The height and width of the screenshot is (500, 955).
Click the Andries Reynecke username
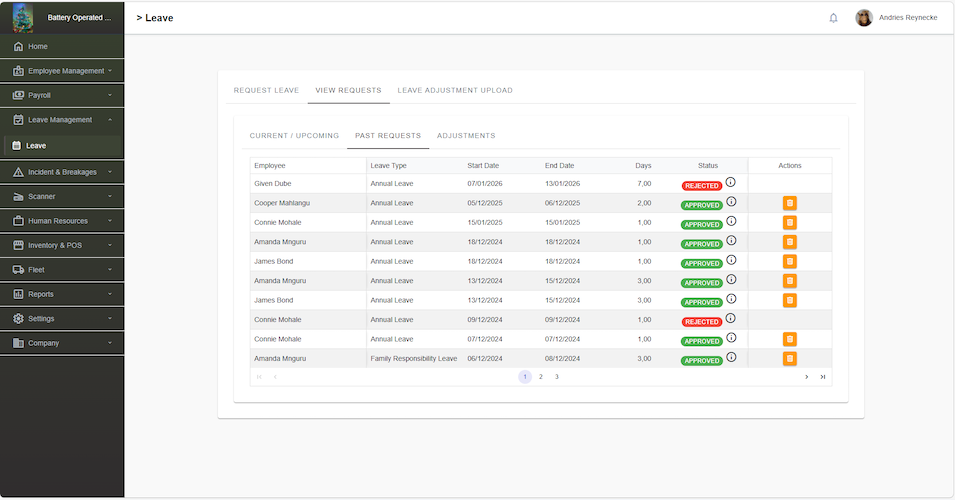(x=908, y=18)
